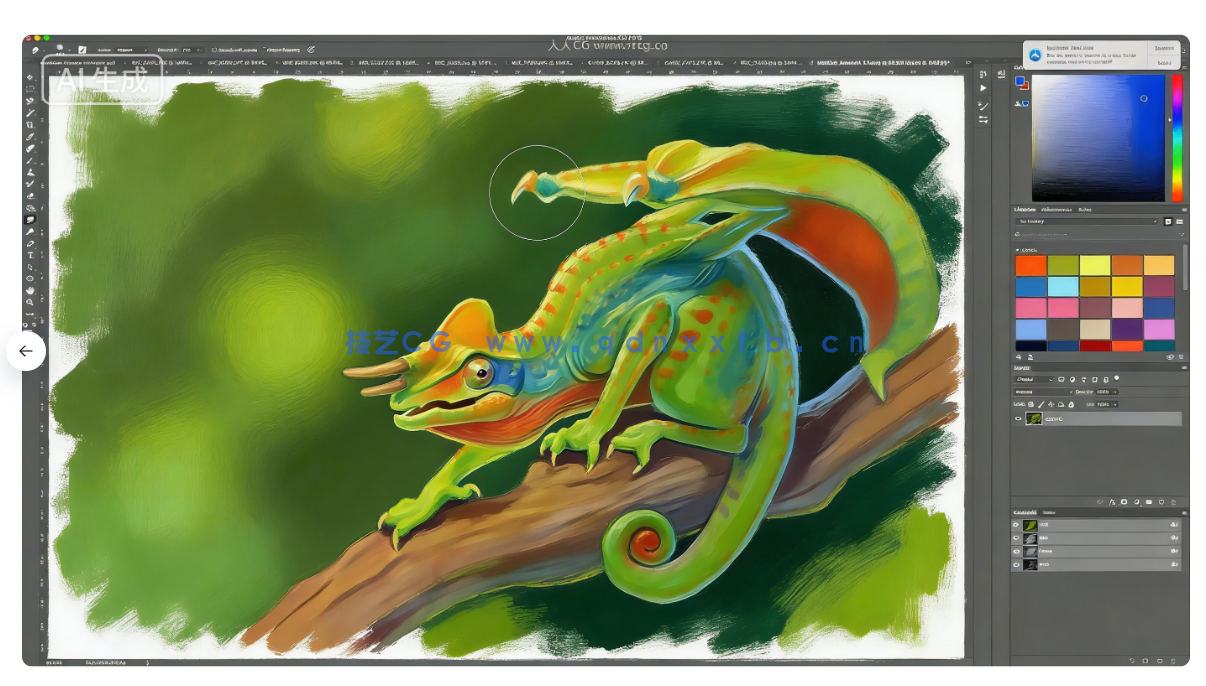Viewport: 1206px width, 686px height.
Task: Click the top button in the notification popup
Action: tap(1164, 48)
